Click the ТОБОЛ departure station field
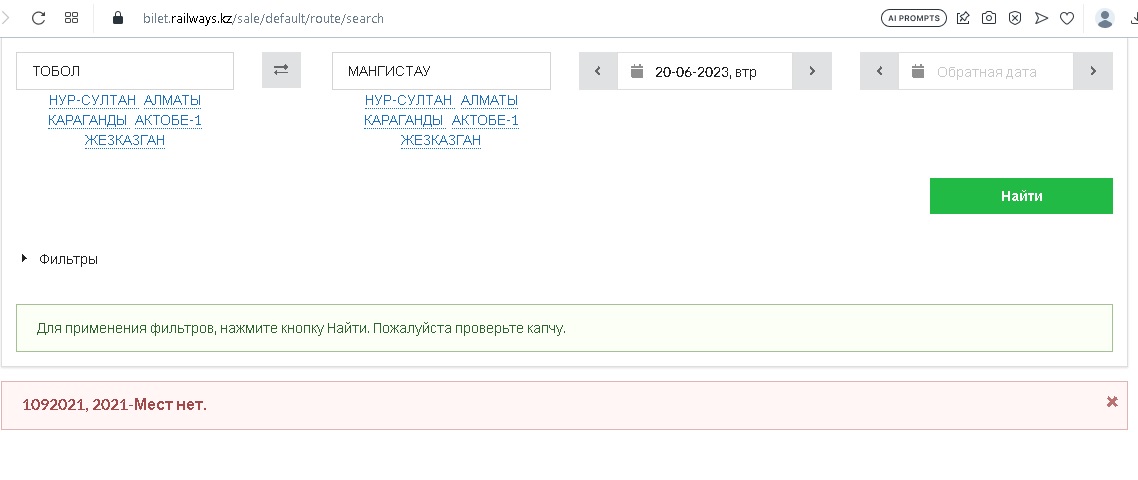The height and width of the screenshot is (480, 1138). 125,71
